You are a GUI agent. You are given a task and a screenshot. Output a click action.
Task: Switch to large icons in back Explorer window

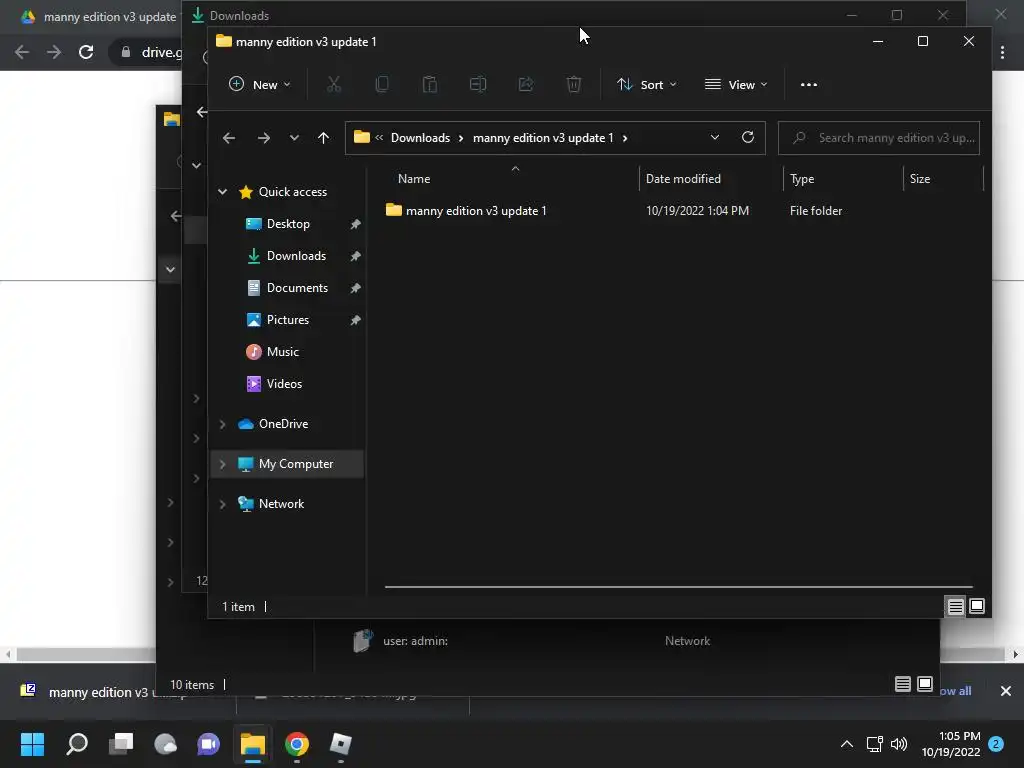(x=925, y=684)
